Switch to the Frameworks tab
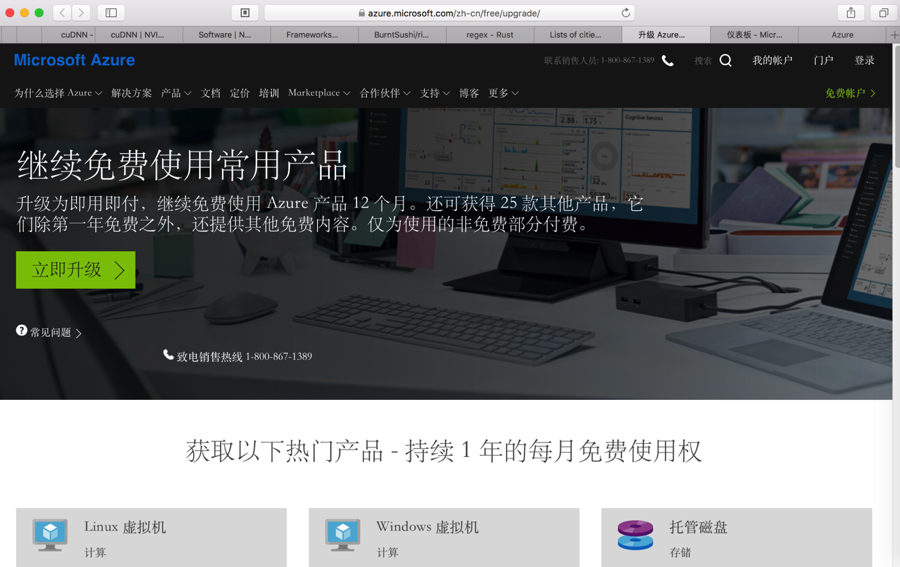900x567 pixels. click(312, 35)
